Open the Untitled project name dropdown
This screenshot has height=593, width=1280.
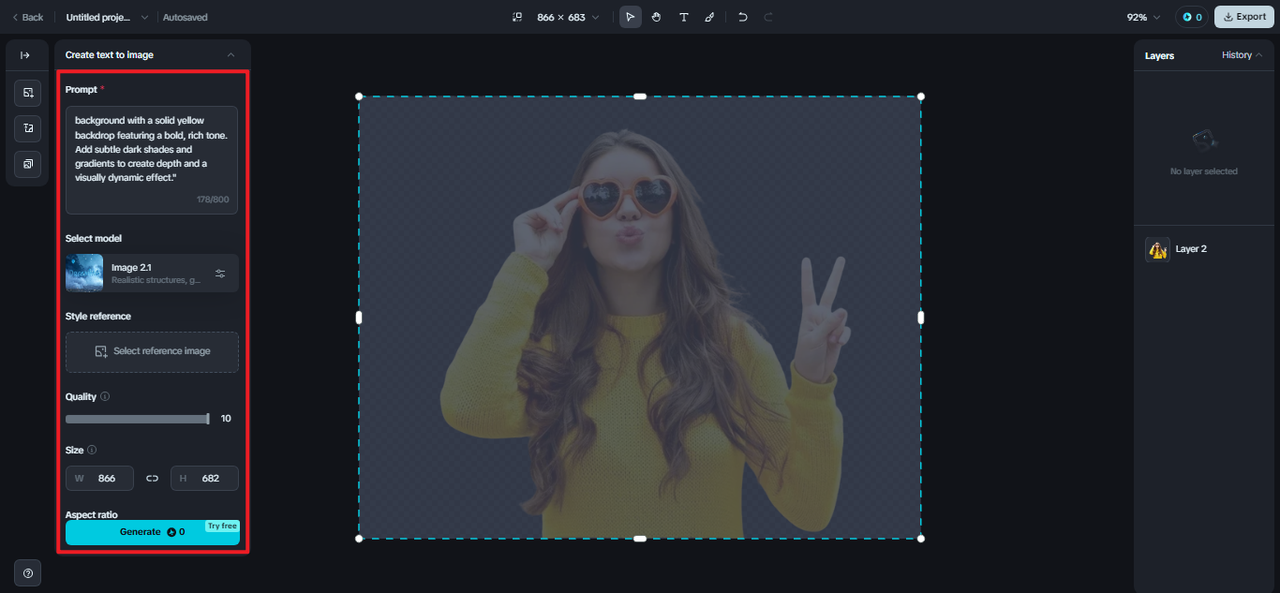tap(107, 17)
